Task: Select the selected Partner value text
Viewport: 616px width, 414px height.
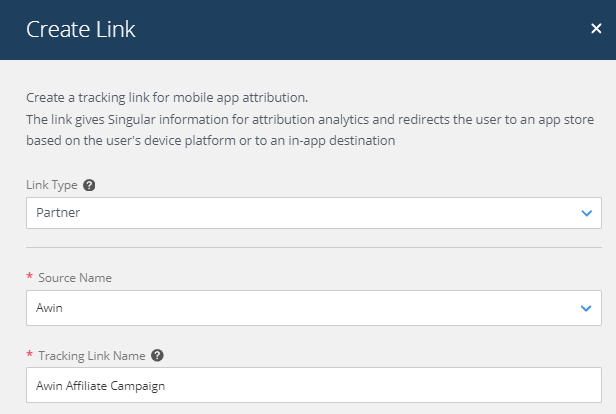Action: click(58, 212)
